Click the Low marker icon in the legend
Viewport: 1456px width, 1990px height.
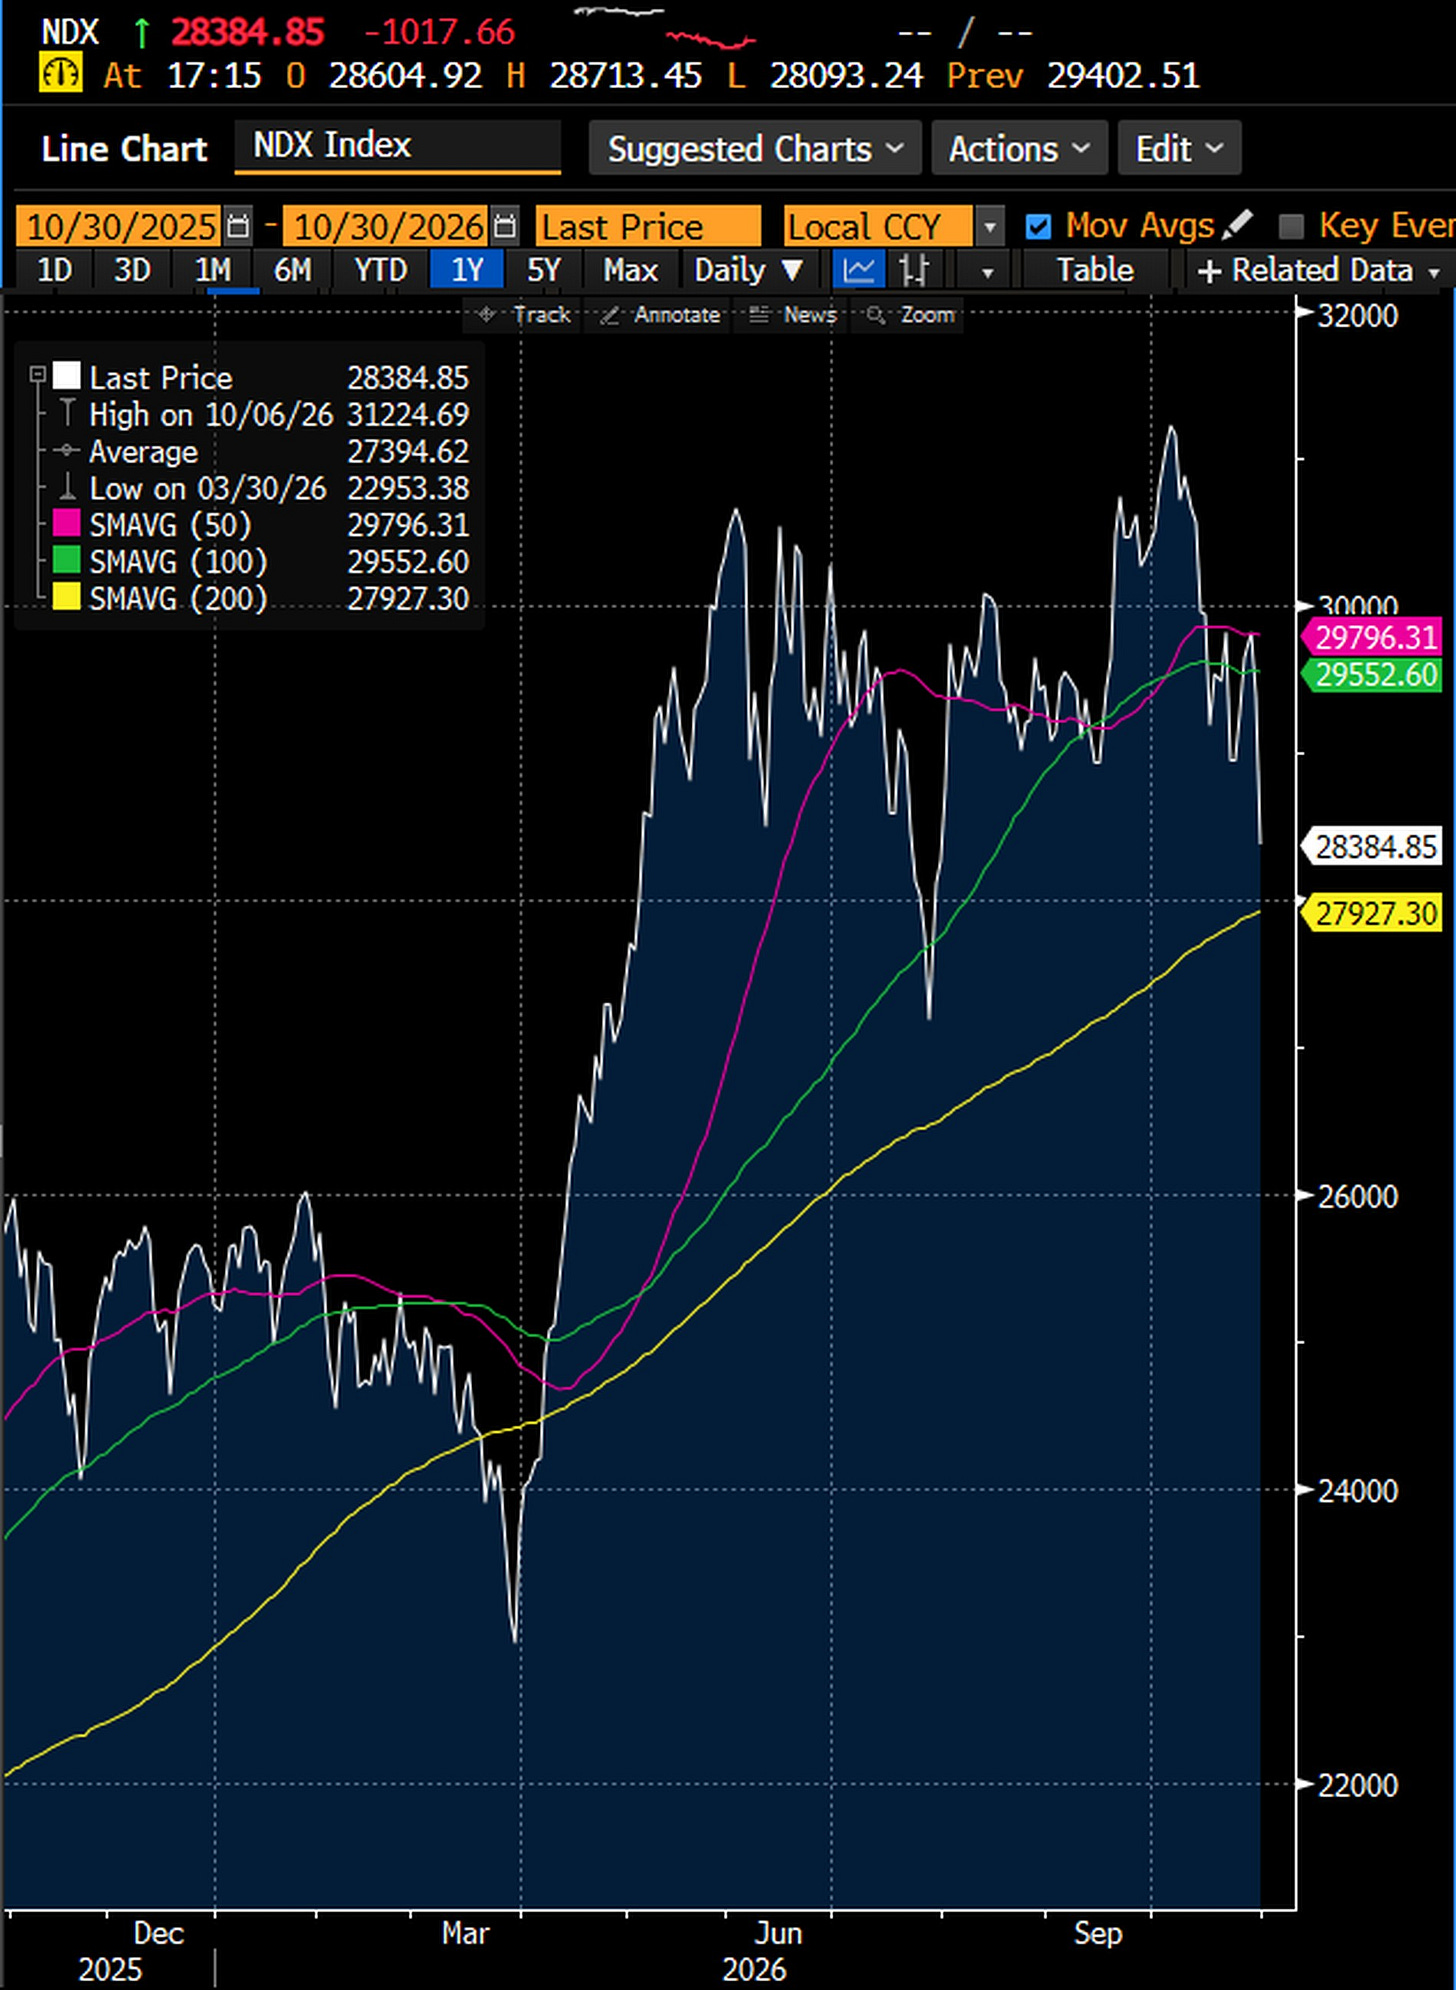tap(67, 488)
